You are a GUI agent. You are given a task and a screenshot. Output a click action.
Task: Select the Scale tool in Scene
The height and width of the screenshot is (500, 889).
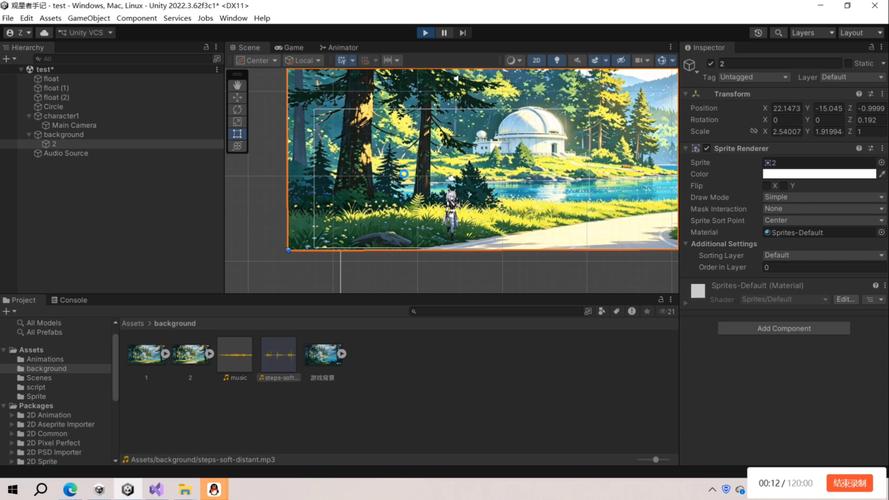237,121
